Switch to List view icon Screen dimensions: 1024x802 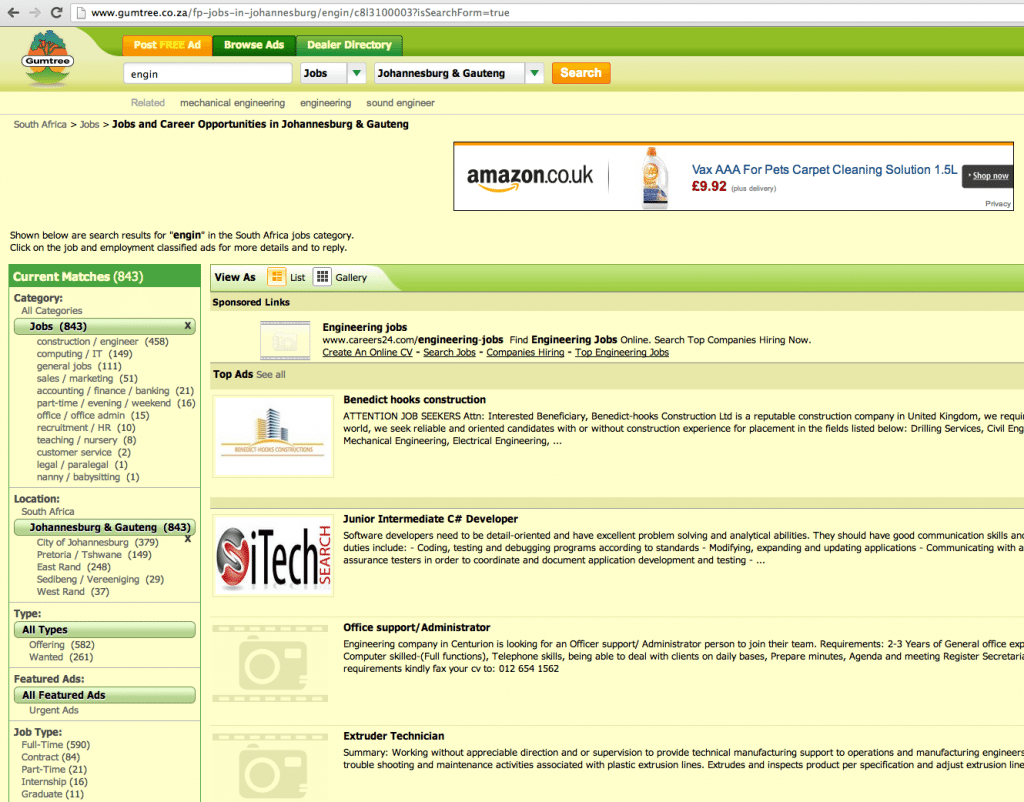click(x=277, y=277)
